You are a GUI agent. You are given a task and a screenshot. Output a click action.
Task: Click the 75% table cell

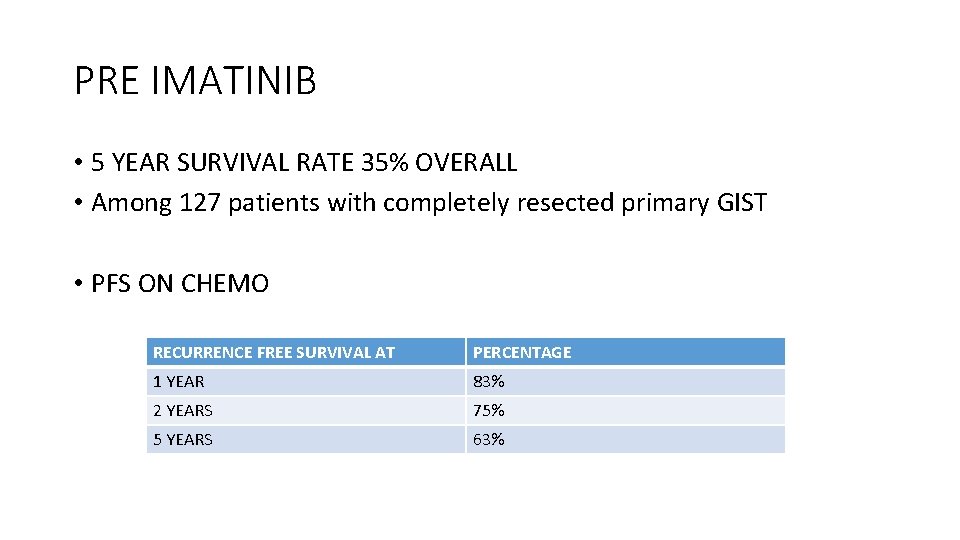625,410
